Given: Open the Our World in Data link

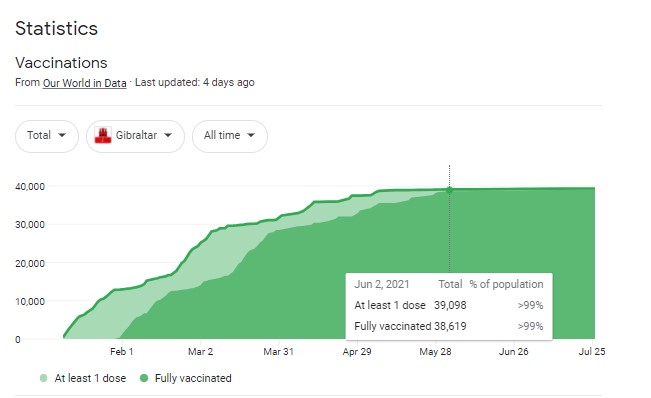Looking at the screenshot, I should 85,83.
